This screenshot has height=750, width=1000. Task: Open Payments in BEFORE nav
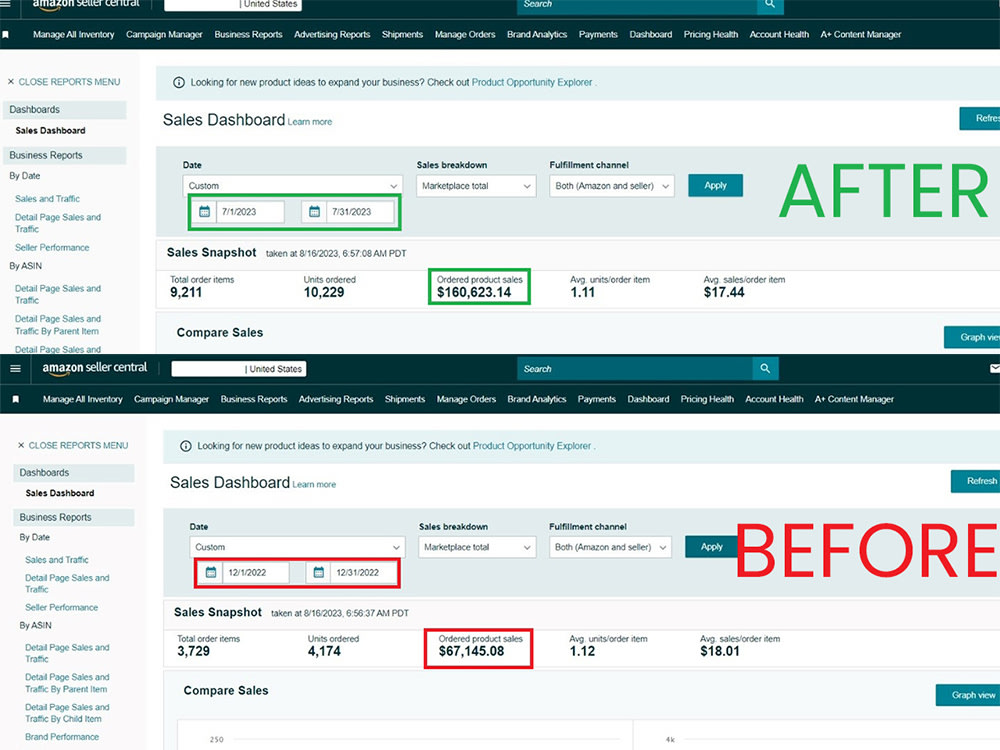(597, 399)
